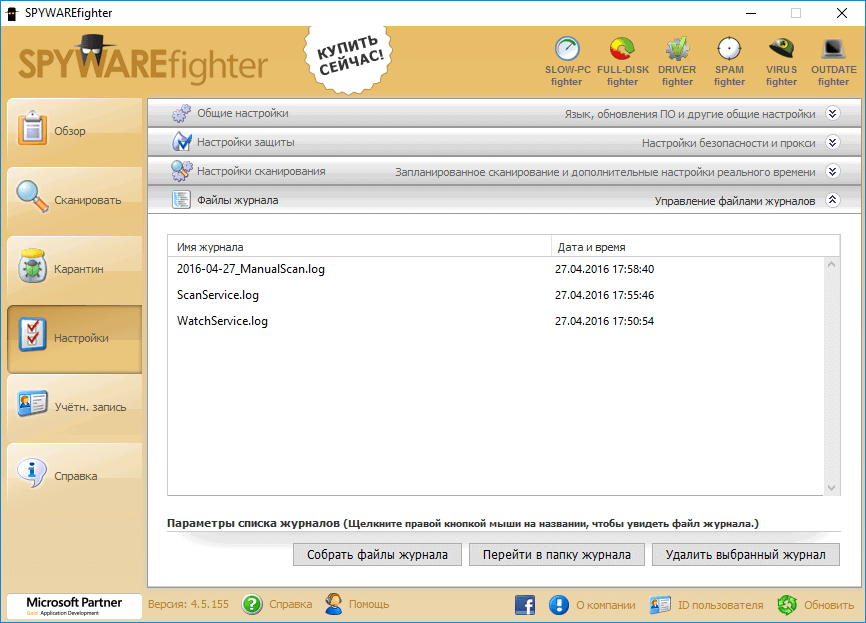The image size is (866, 623).
Task: Open VIRUS fighter tool
Action: point(781,61)
